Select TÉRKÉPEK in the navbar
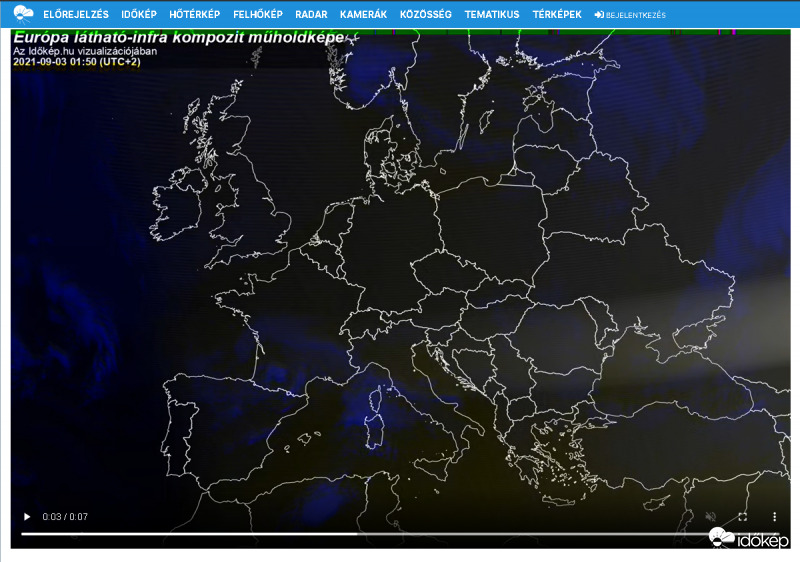Viewport: 800px width, 562px height. (557, 15)
